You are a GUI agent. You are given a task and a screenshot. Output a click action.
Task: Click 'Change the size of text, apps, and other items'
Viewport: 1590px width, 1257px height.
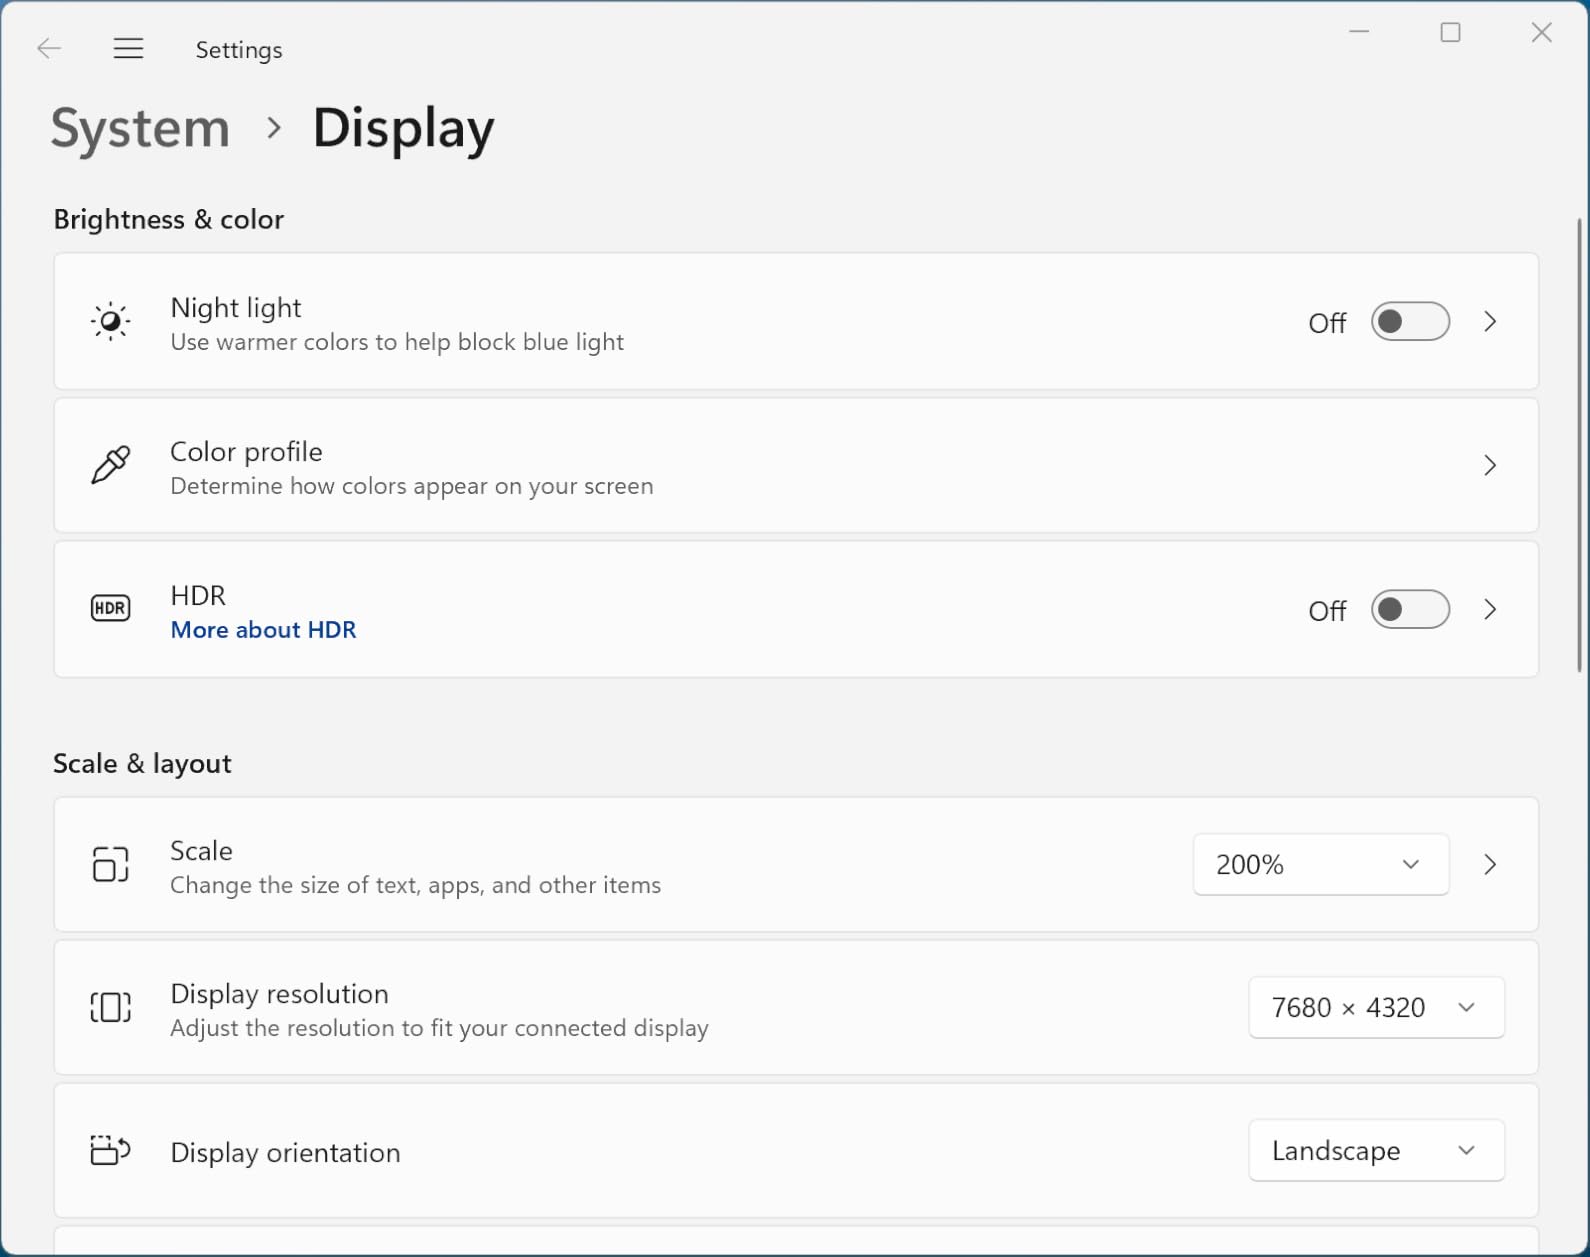coord(415,885)
